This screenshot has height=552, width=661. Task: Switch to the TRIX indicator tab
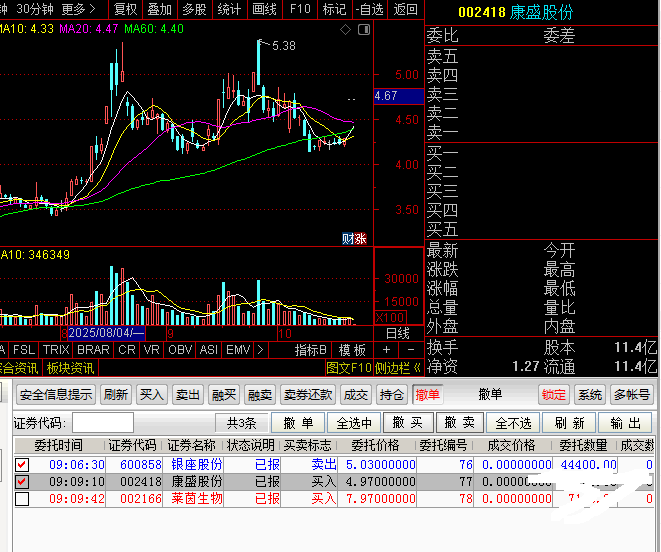coord(56,350)
